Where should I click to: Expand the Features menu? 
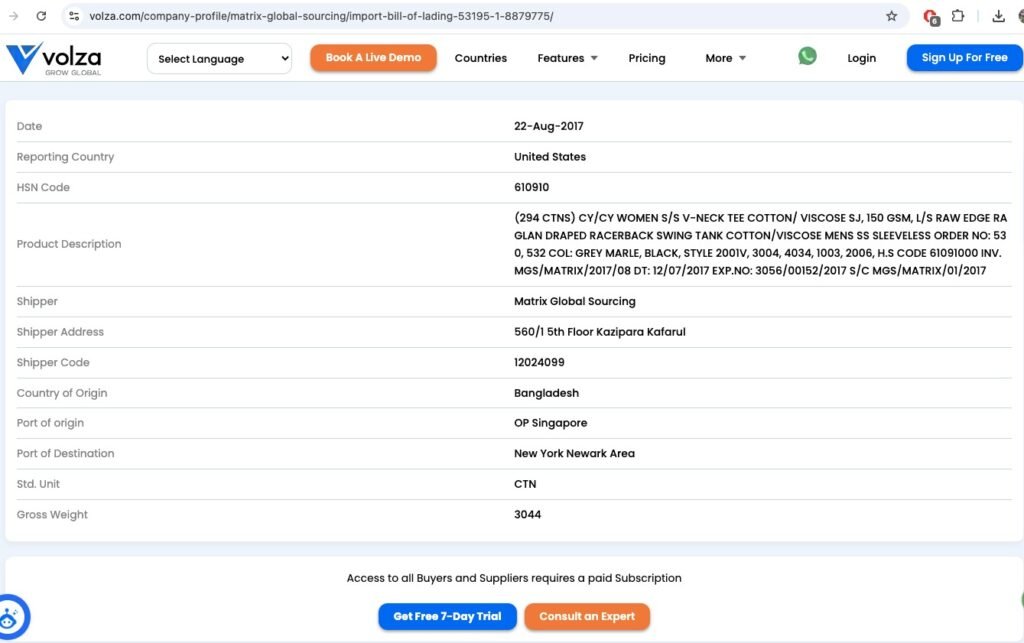(x=567, y=58)
